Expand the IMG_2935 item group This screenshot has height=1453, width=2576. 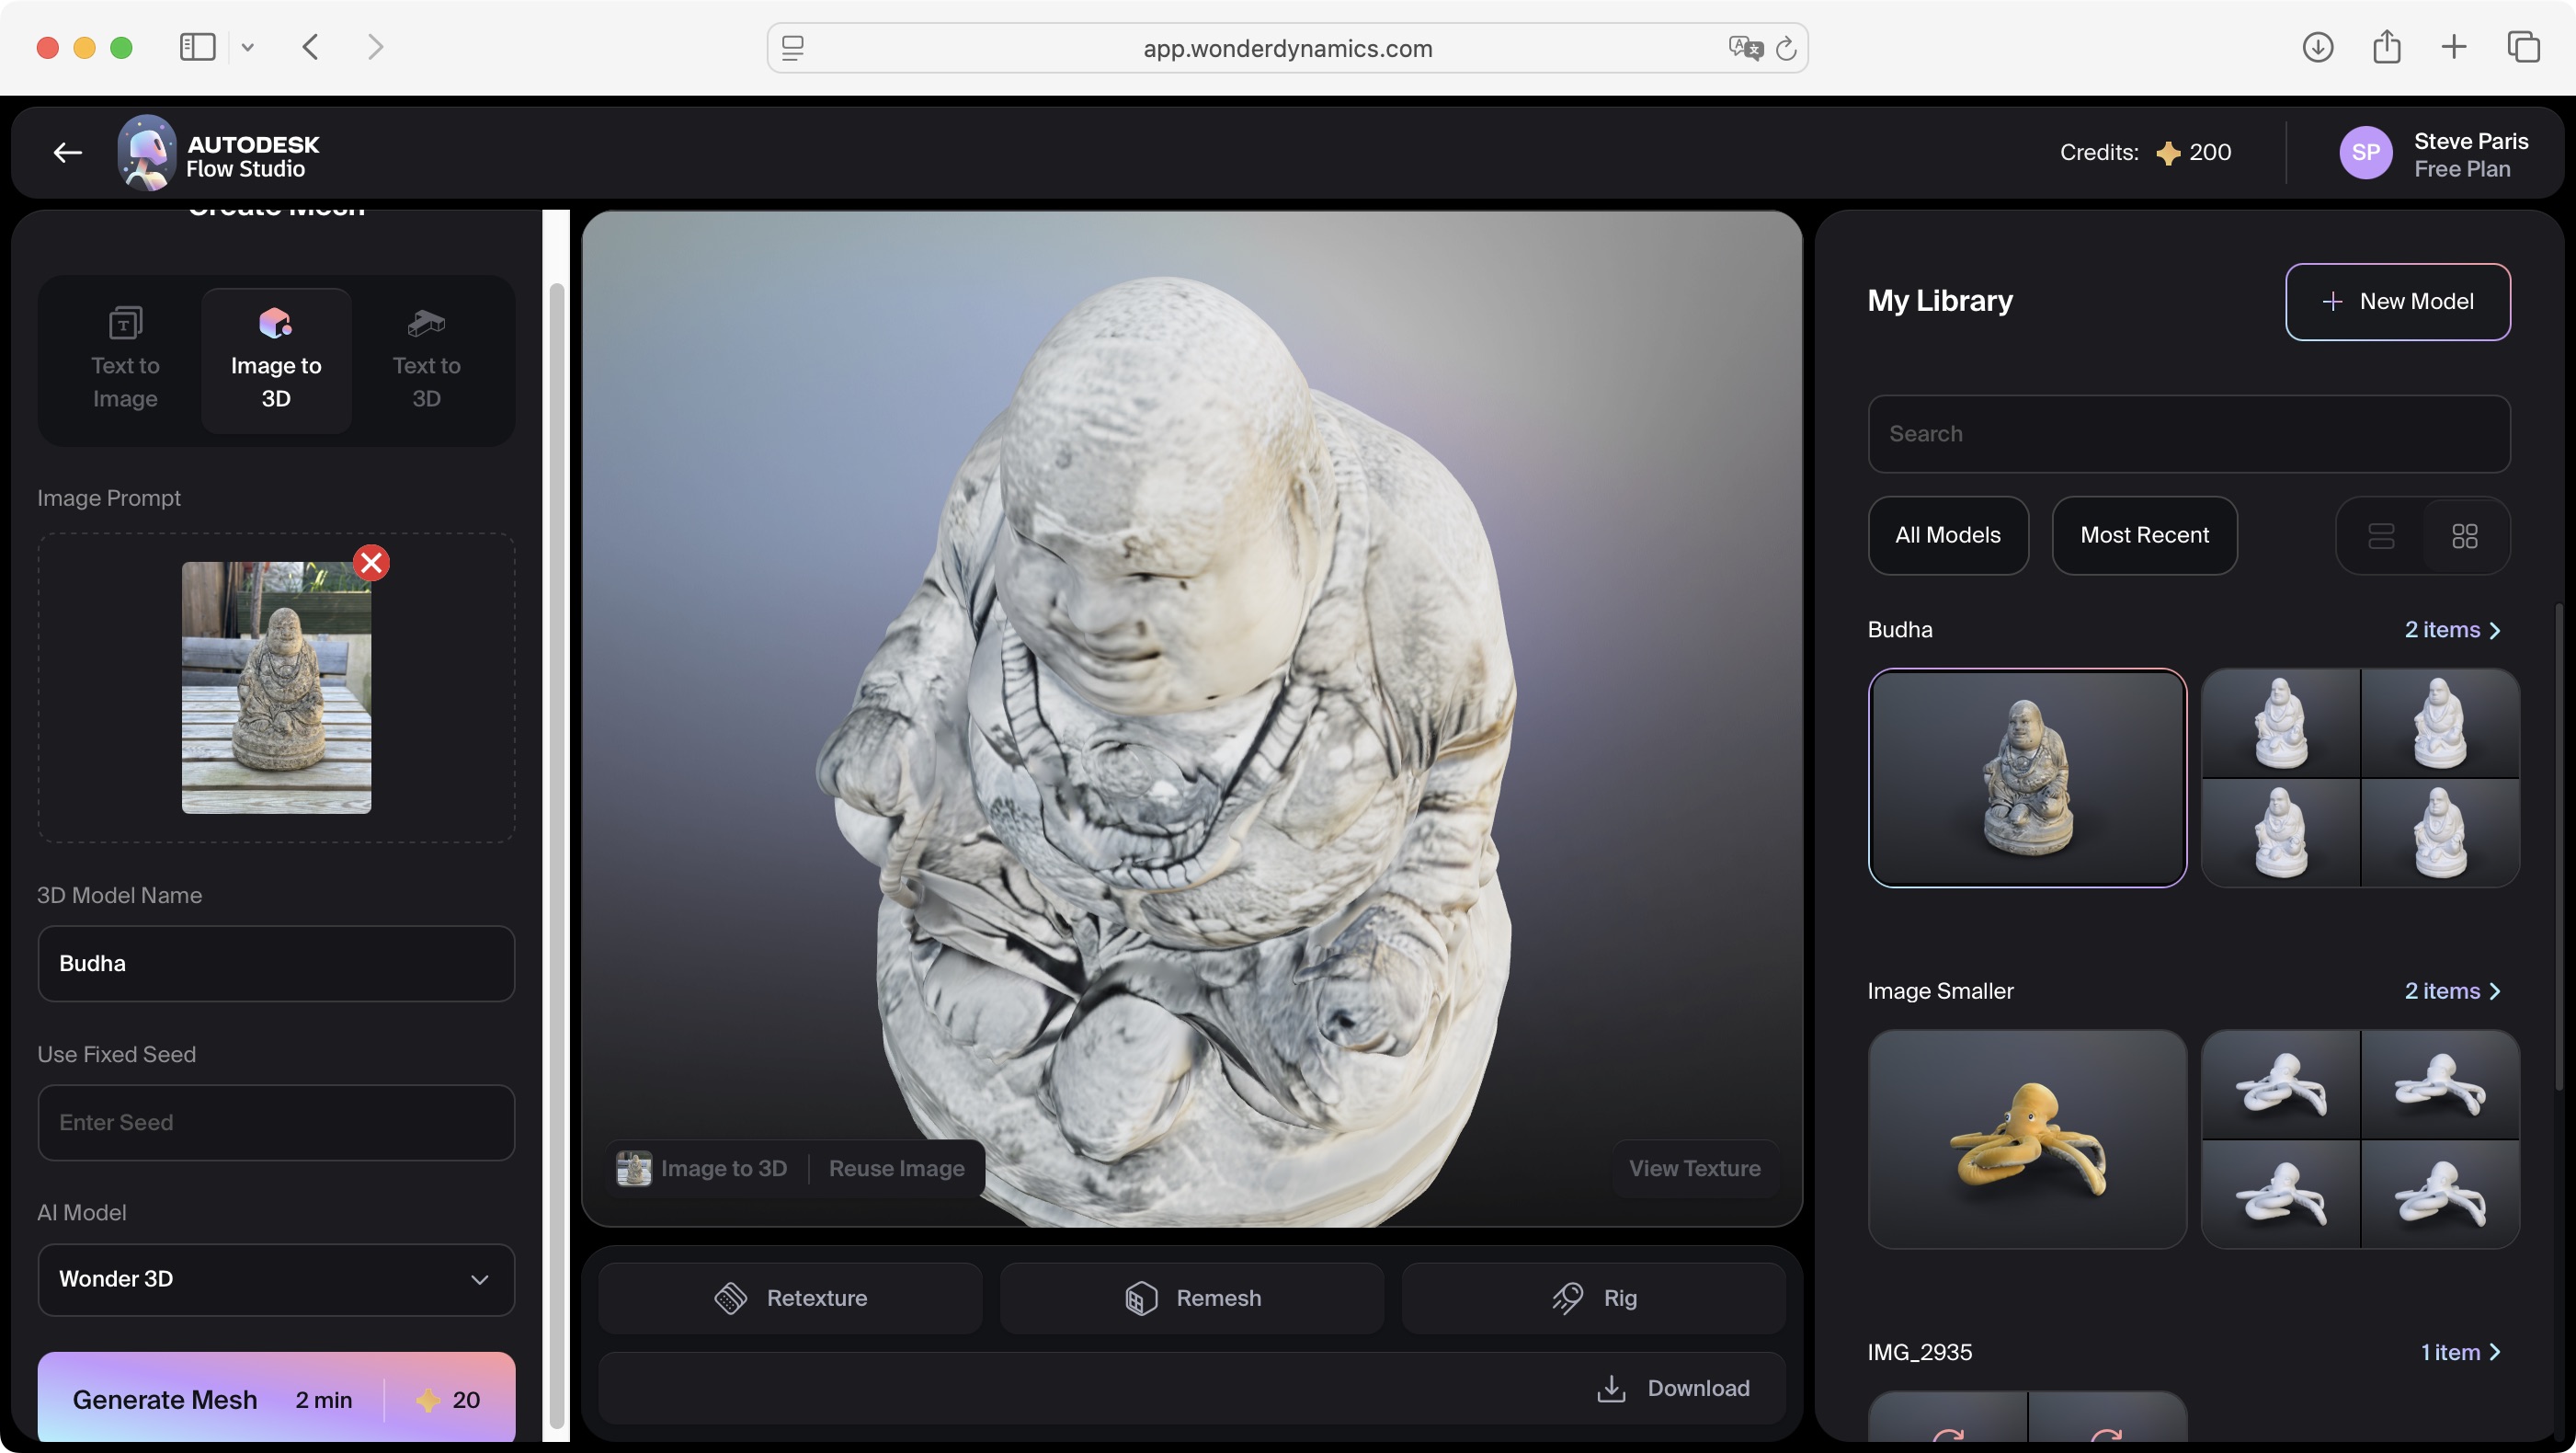tap(2461, 1352)
